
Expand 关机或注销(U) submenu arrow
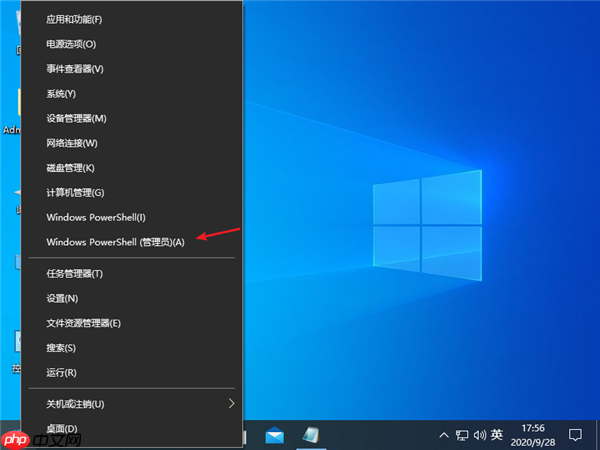pyautogui.click(x=232, y=403)
